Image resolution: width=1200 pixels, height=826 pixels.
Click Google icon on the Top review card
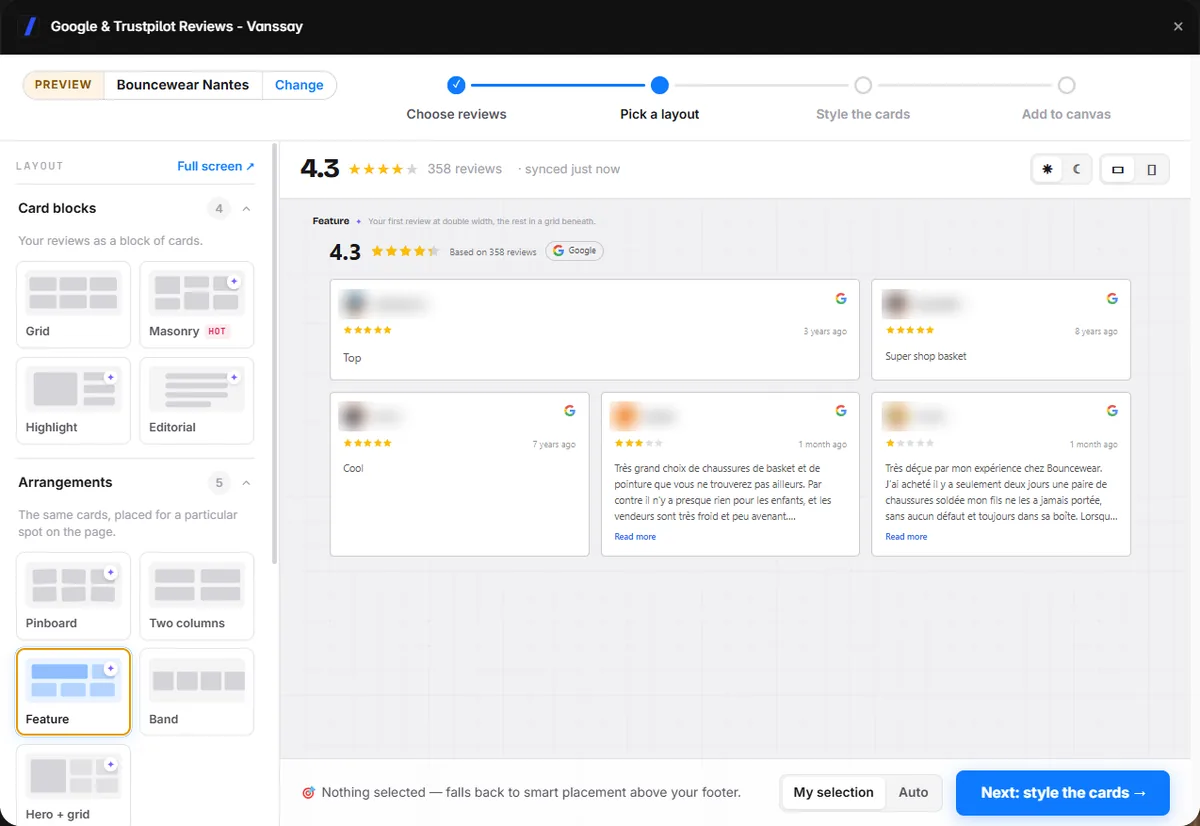point(841,298)
